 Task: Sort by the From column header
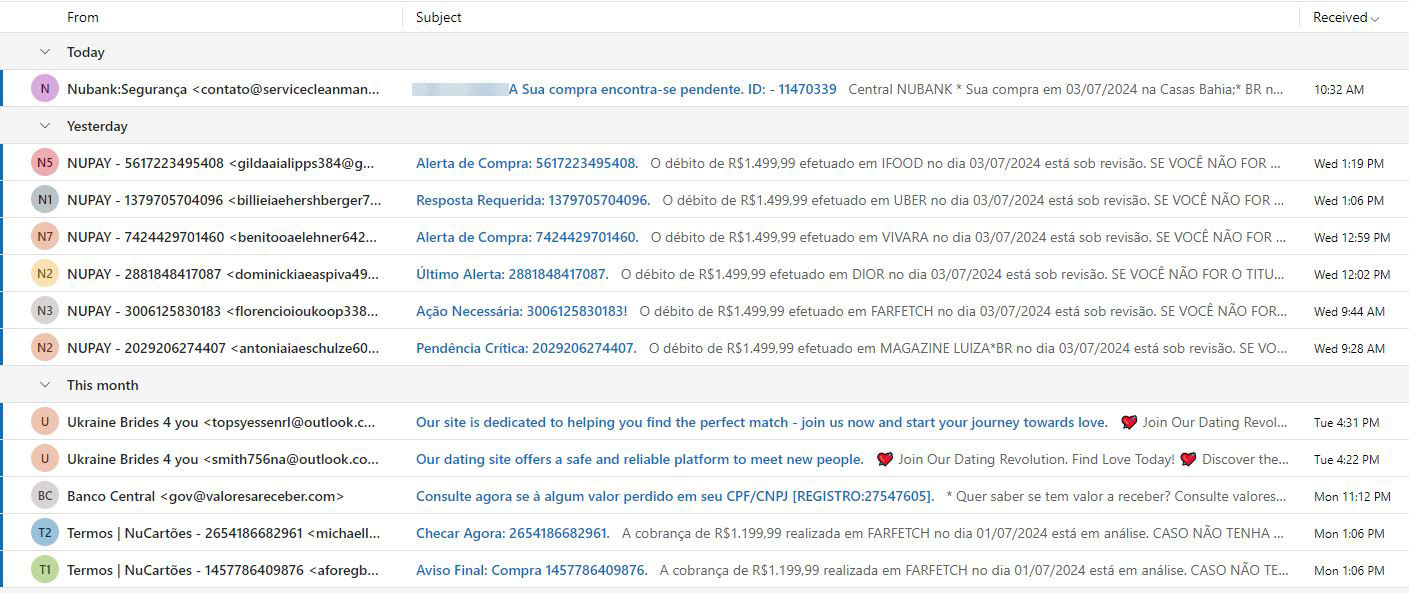tap(83, 17)
